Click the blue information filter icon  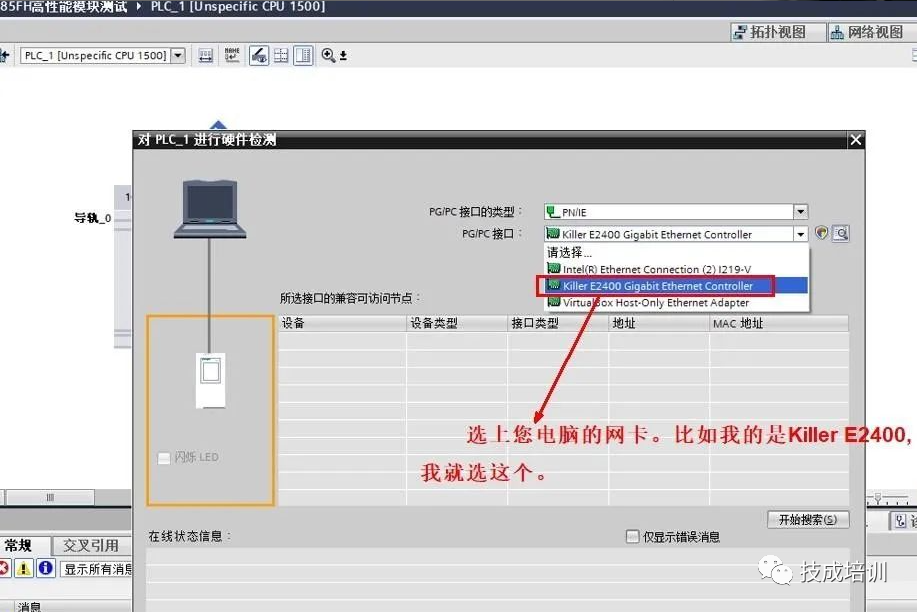[x=46, y=568]
